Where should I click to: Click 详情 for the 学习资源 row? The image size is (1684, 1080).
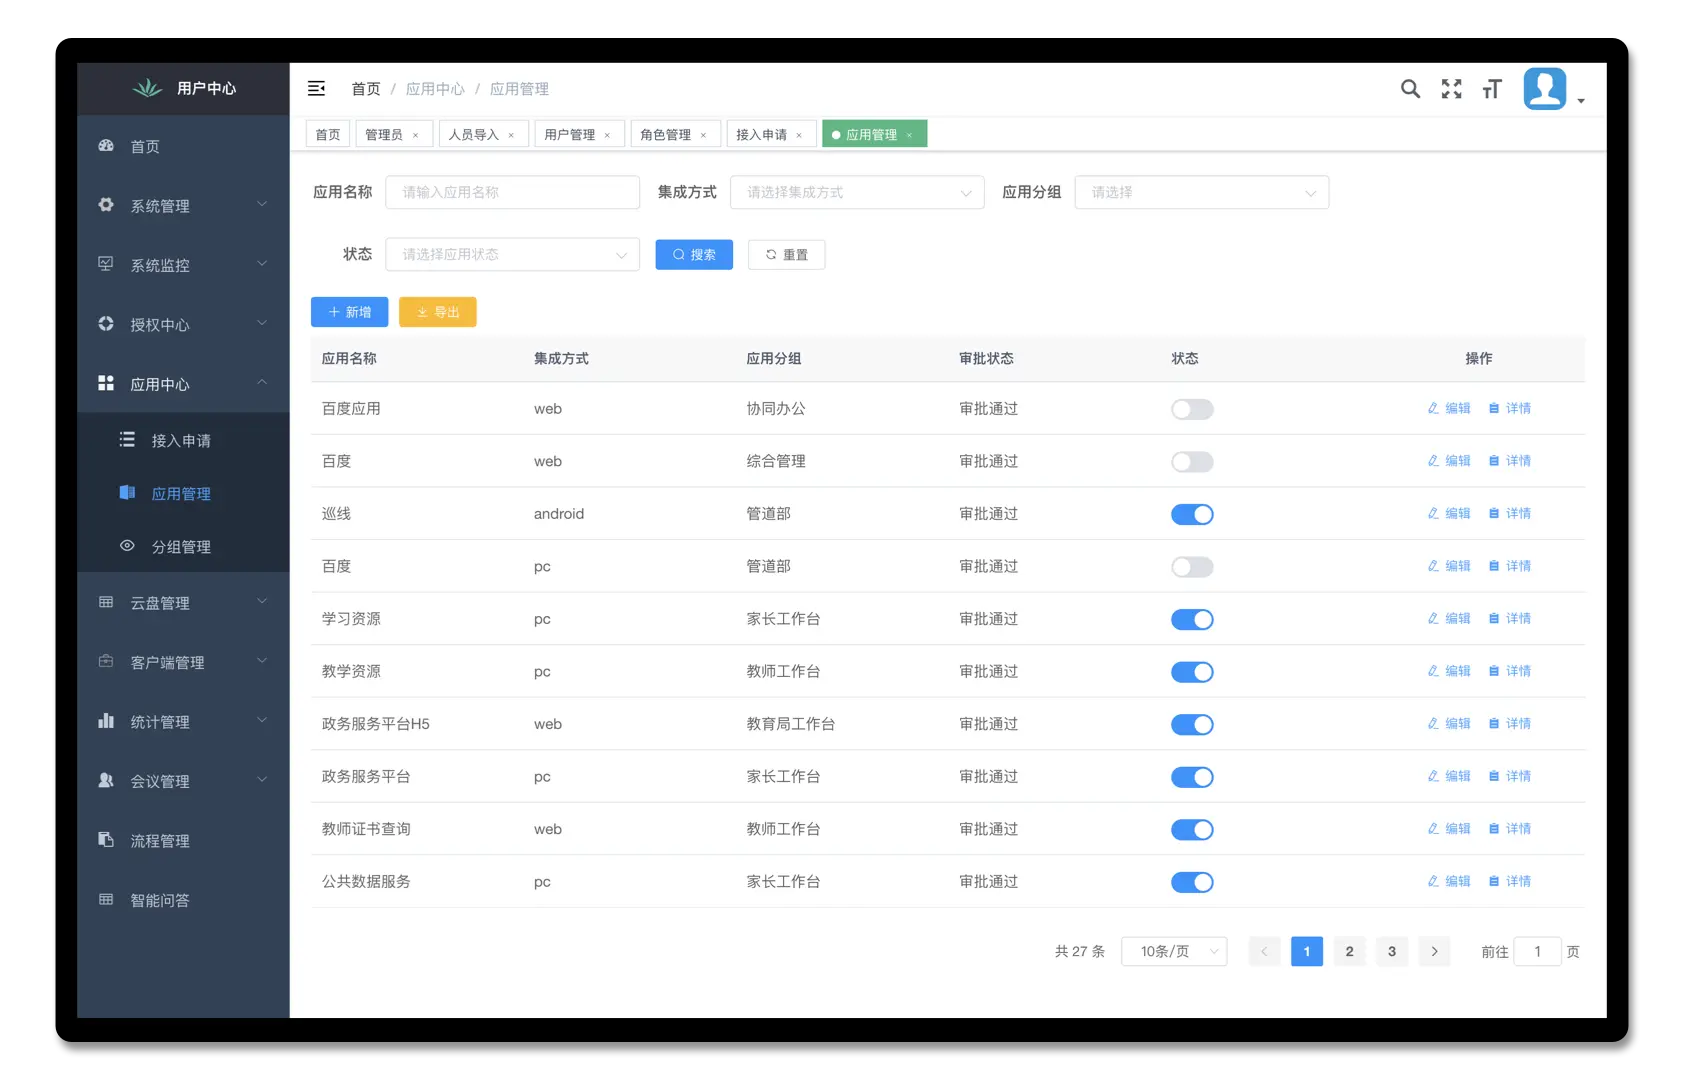coord(1510,618)
